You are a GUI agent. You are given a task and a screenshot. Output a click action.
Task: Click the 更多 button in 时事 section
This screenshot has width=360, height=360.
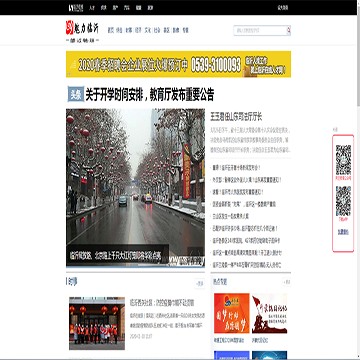pyautogui.click(x=200, y=284)
